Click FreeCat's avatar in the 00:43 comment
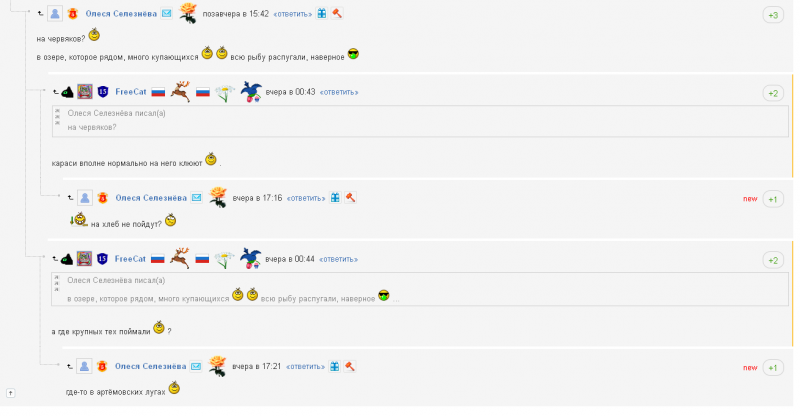800x416 pixels. (x=85, y=92)
